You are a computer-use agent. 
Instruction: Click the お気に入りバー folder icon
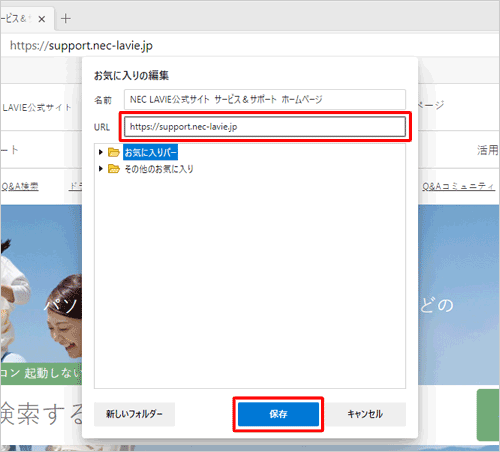pyautogui.click(x=114, y=152)
